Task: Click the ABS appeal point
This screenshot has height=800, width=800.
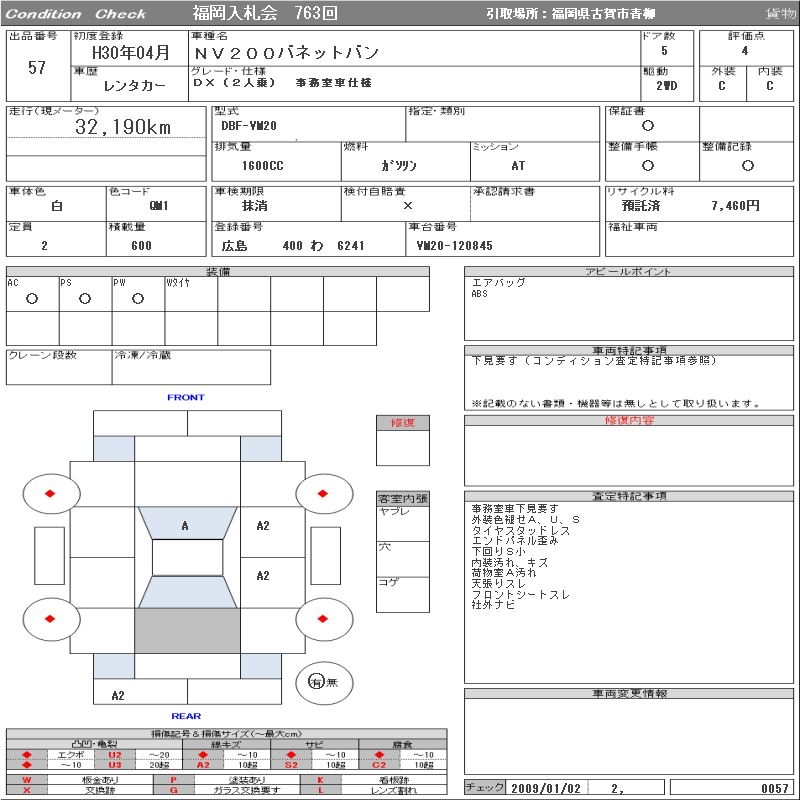Action: [480, 294]
